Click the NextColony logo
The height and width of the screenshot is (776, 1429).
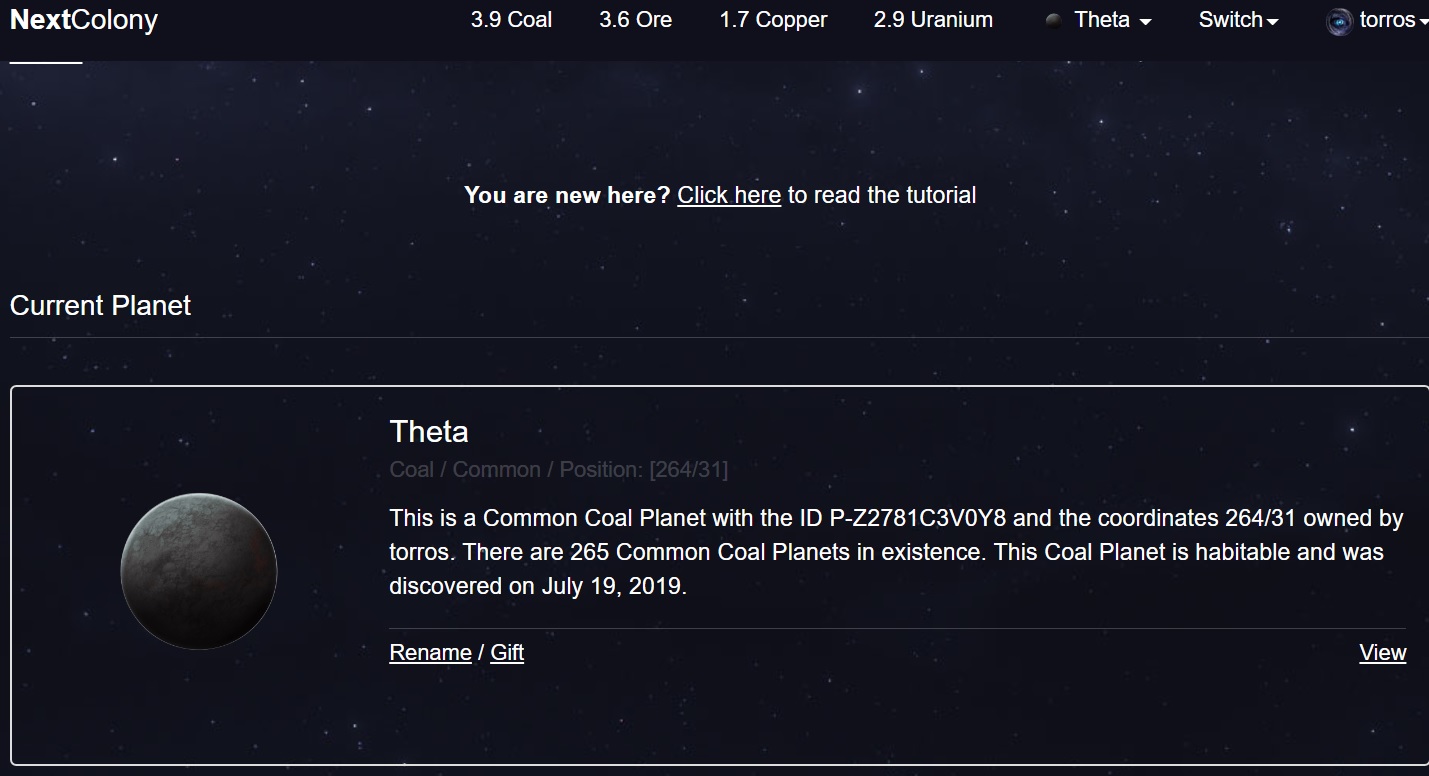pos(83,20)
